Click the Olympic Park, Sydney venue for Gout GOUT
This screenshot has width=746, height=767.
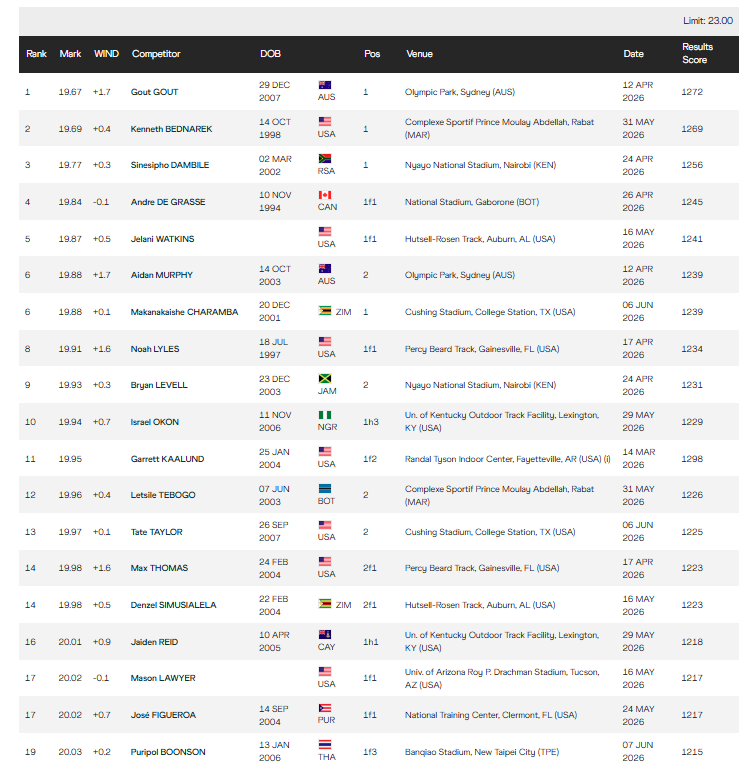point(459,92)
